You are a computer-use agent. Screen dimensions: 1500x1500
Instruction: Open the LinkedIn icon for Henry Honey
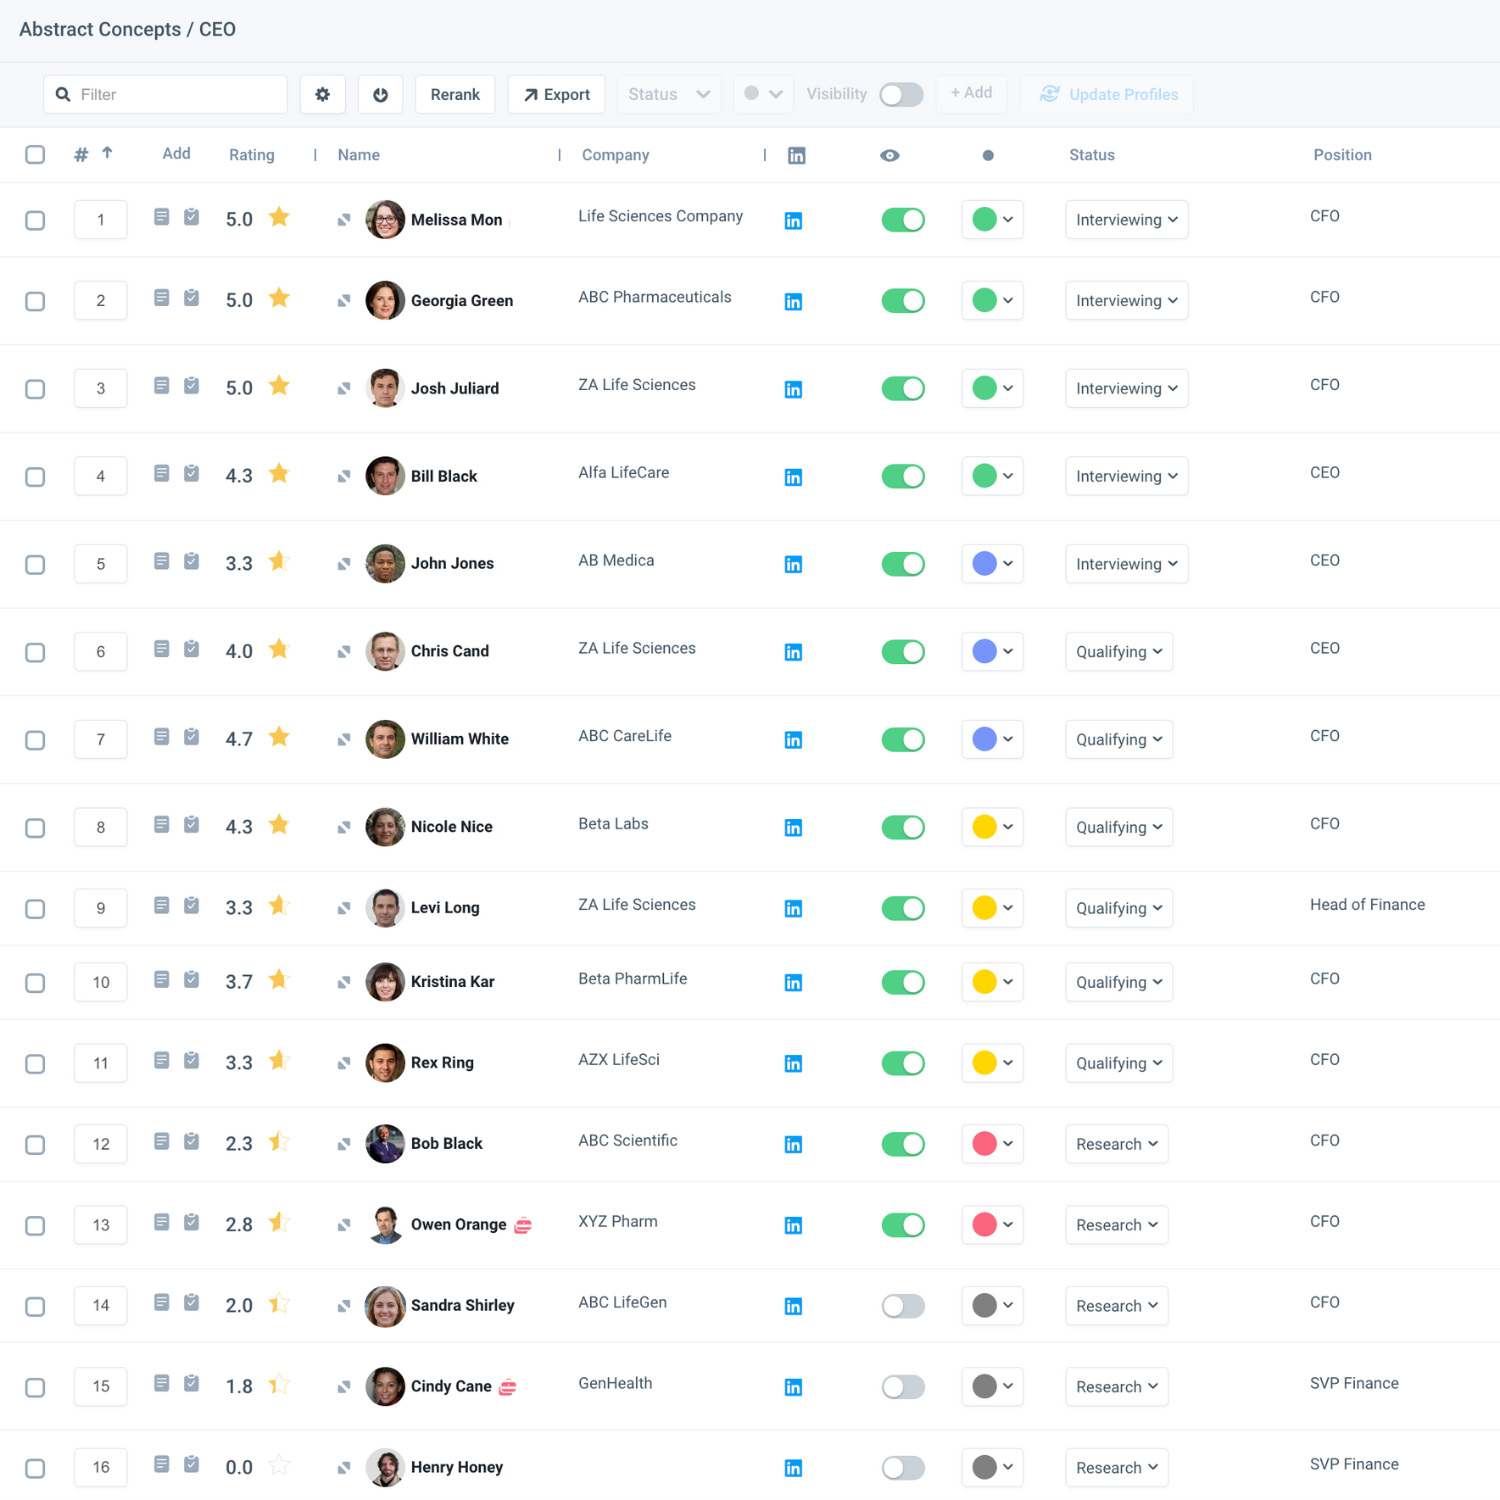(793, 1468)
